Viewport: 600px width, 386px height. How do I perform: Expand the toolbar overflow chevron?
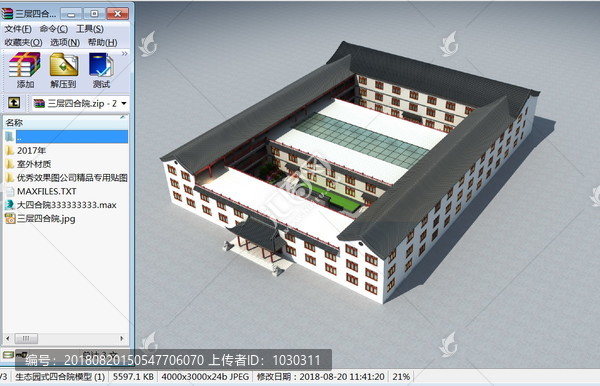124,54
